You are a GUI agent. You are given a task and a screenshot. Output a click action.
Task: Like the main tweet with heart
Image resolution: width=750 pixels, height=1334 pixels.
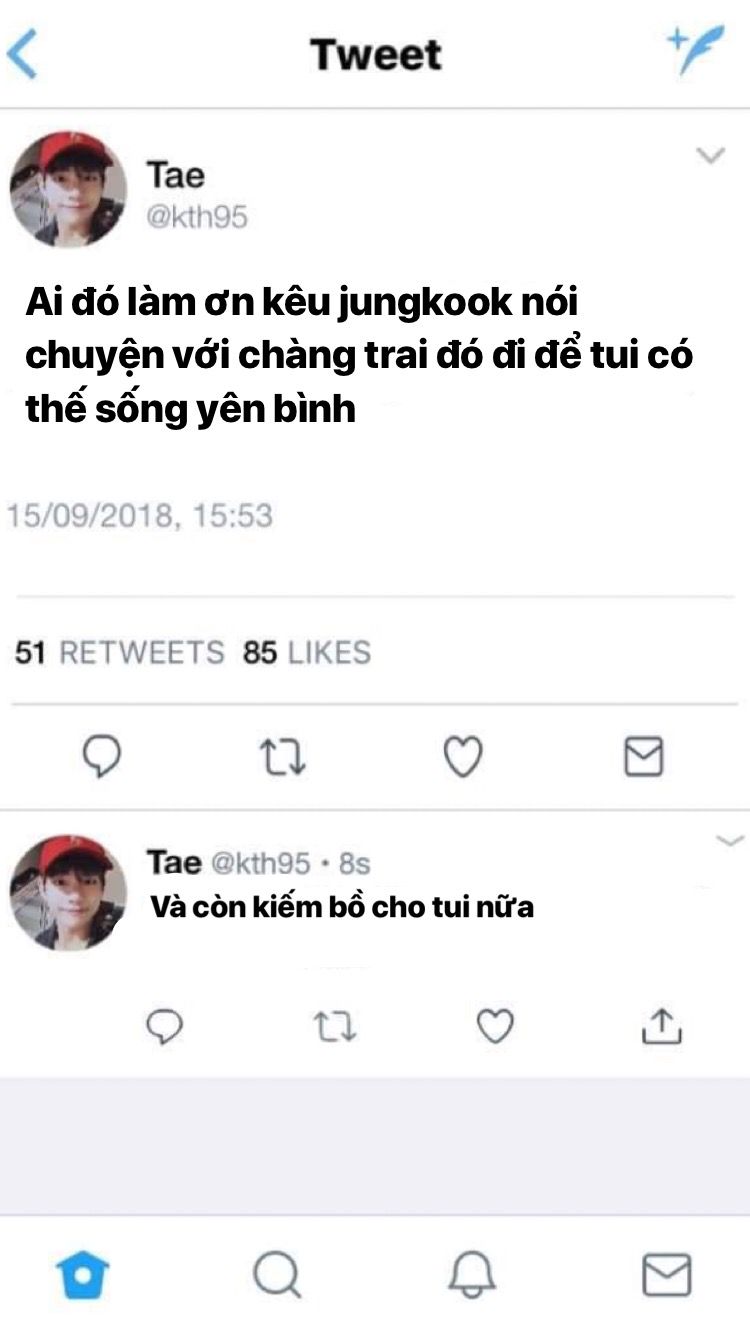(x=463, y=757)
